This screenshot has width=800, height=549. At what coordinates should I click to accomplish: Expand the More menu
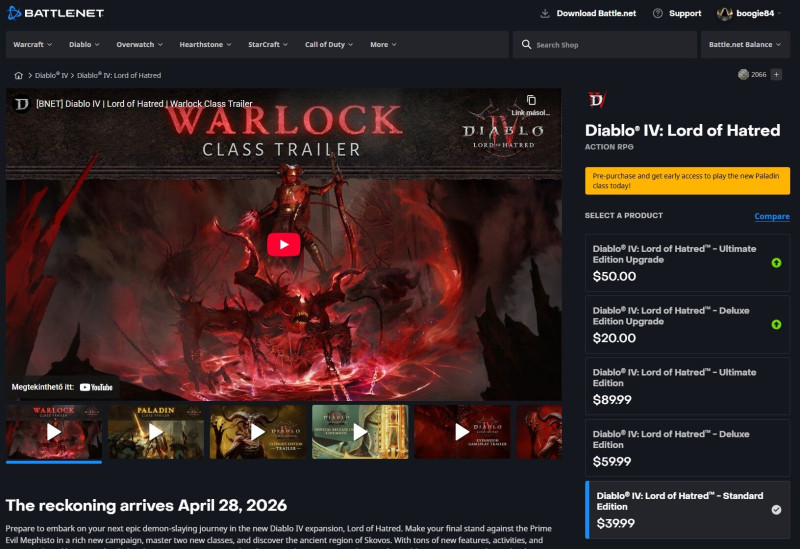point(383,44)
